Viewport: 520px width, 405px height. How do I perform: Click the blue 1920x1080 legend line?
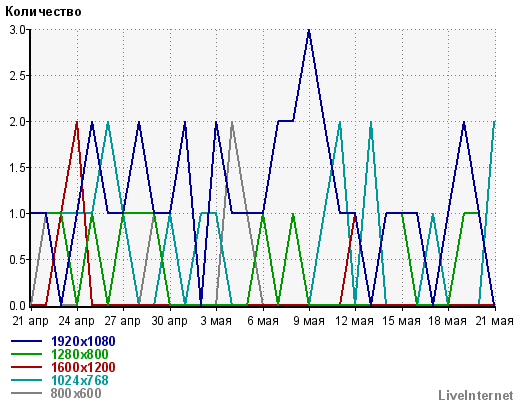tap(27, 341)
